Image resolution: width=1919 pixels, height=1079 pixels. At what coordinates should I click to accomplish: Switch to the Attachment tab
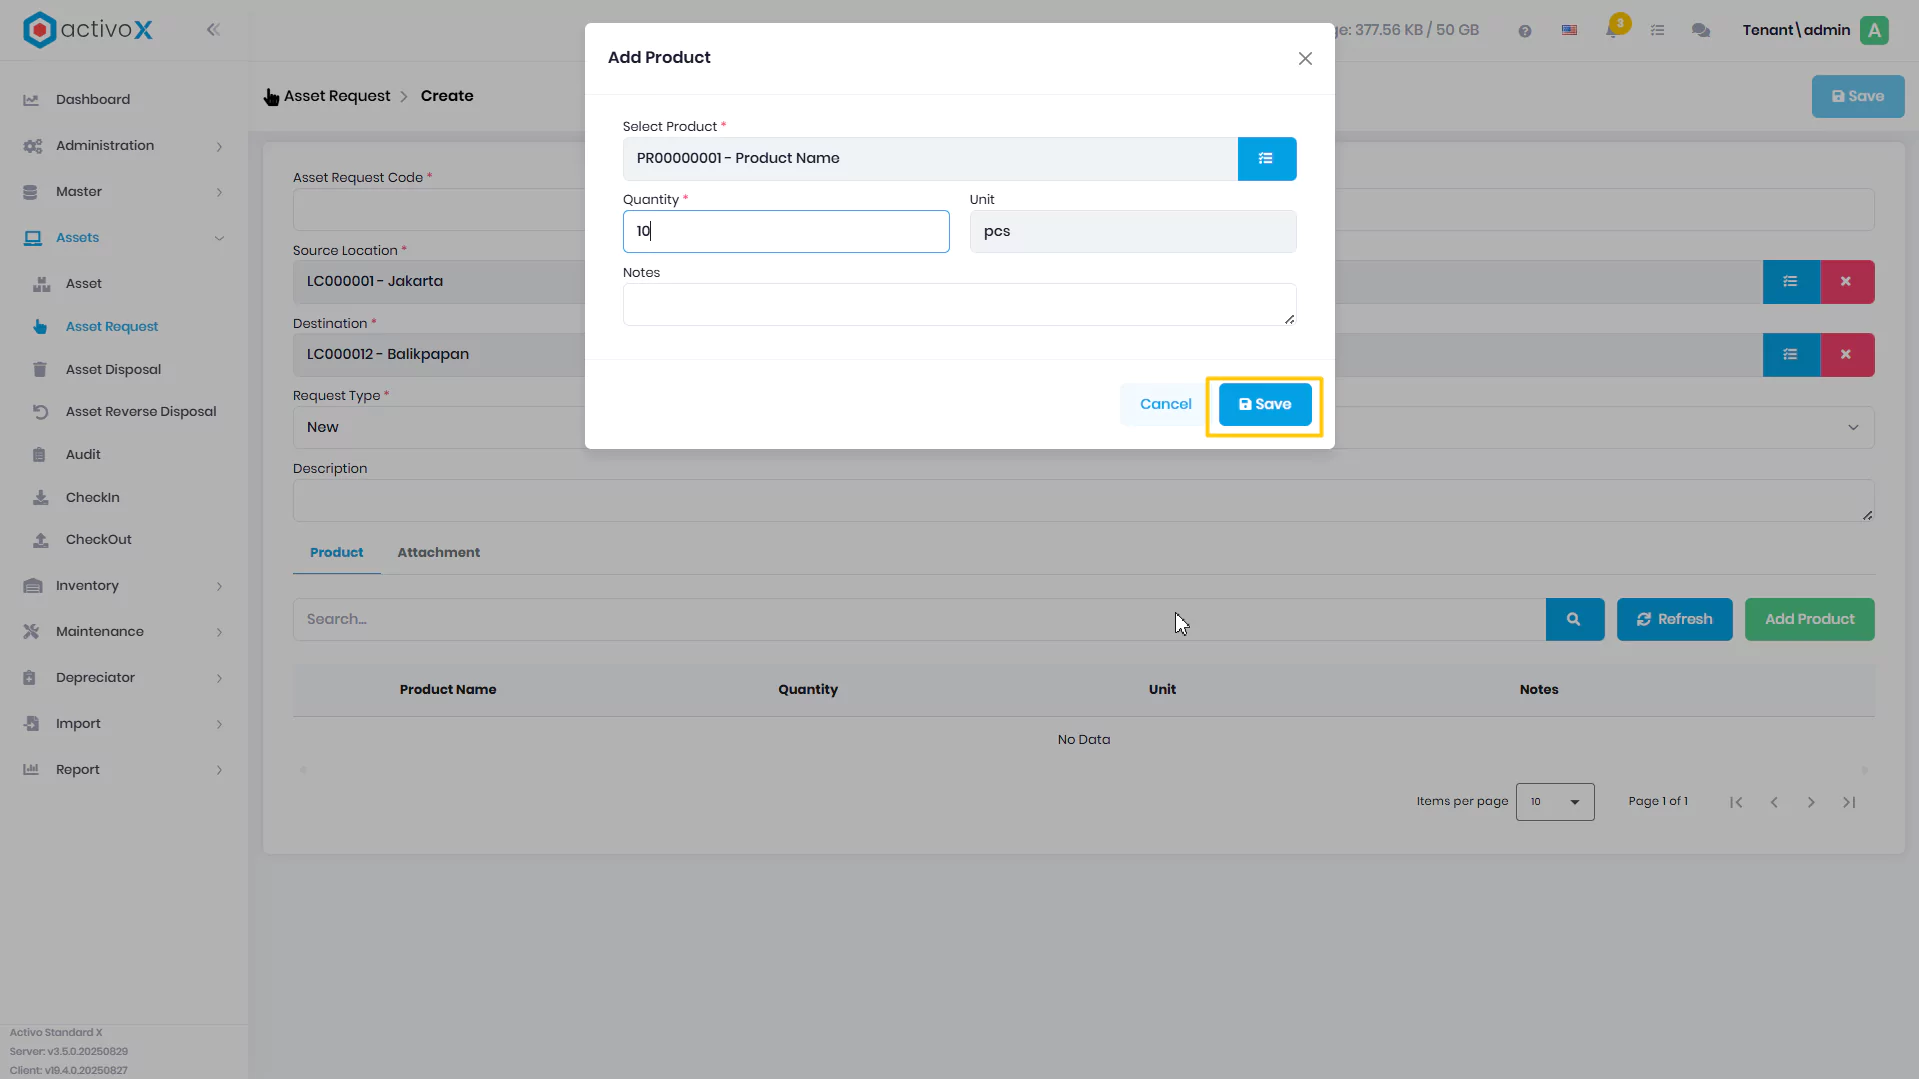tap(439, 553)
